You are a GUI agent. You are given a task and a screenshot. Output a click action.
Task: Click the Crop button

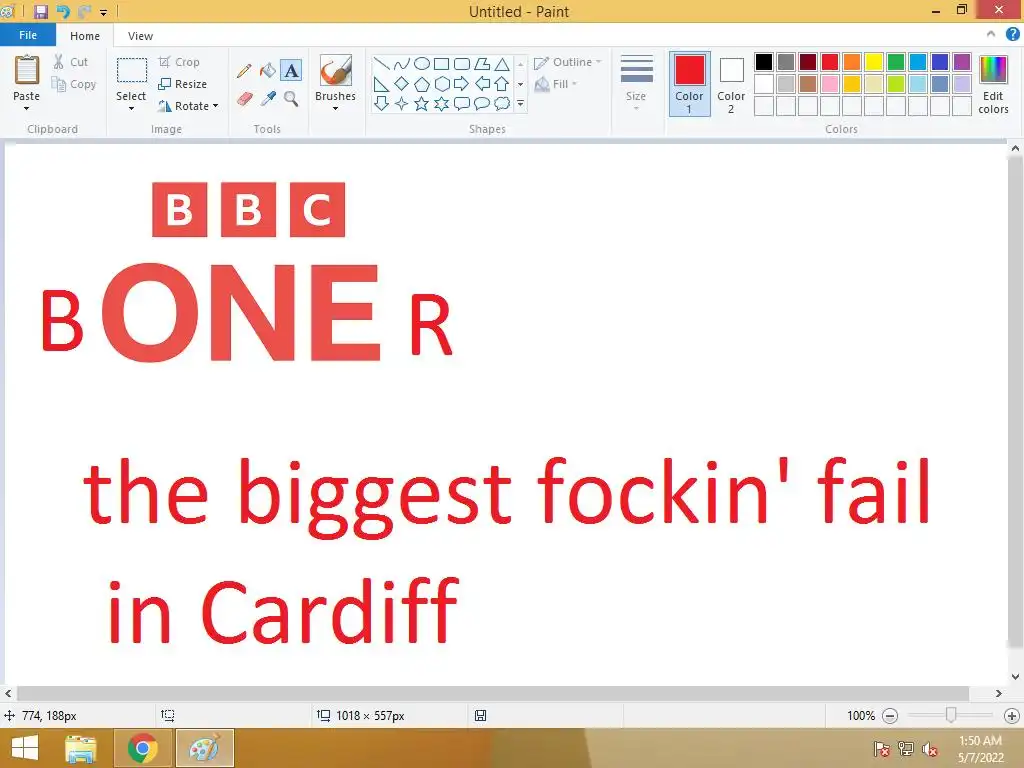point(179,62)
